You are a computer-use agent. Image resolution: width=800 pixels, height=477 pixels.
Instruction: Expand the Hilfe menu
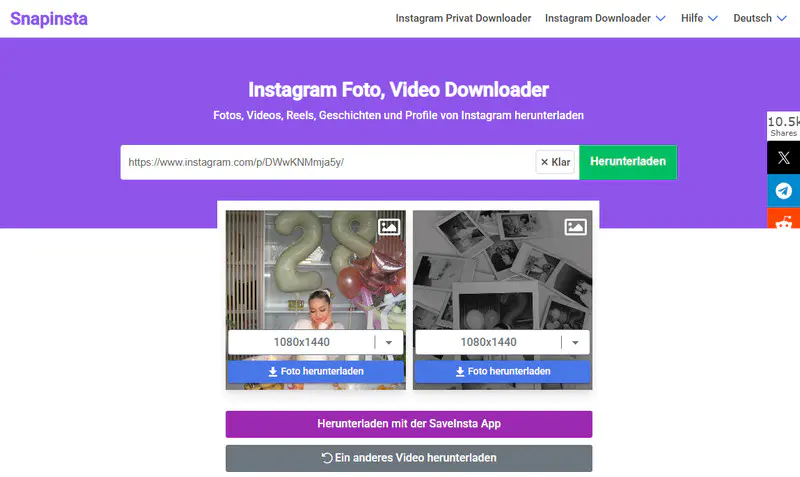tap(699, 18)
